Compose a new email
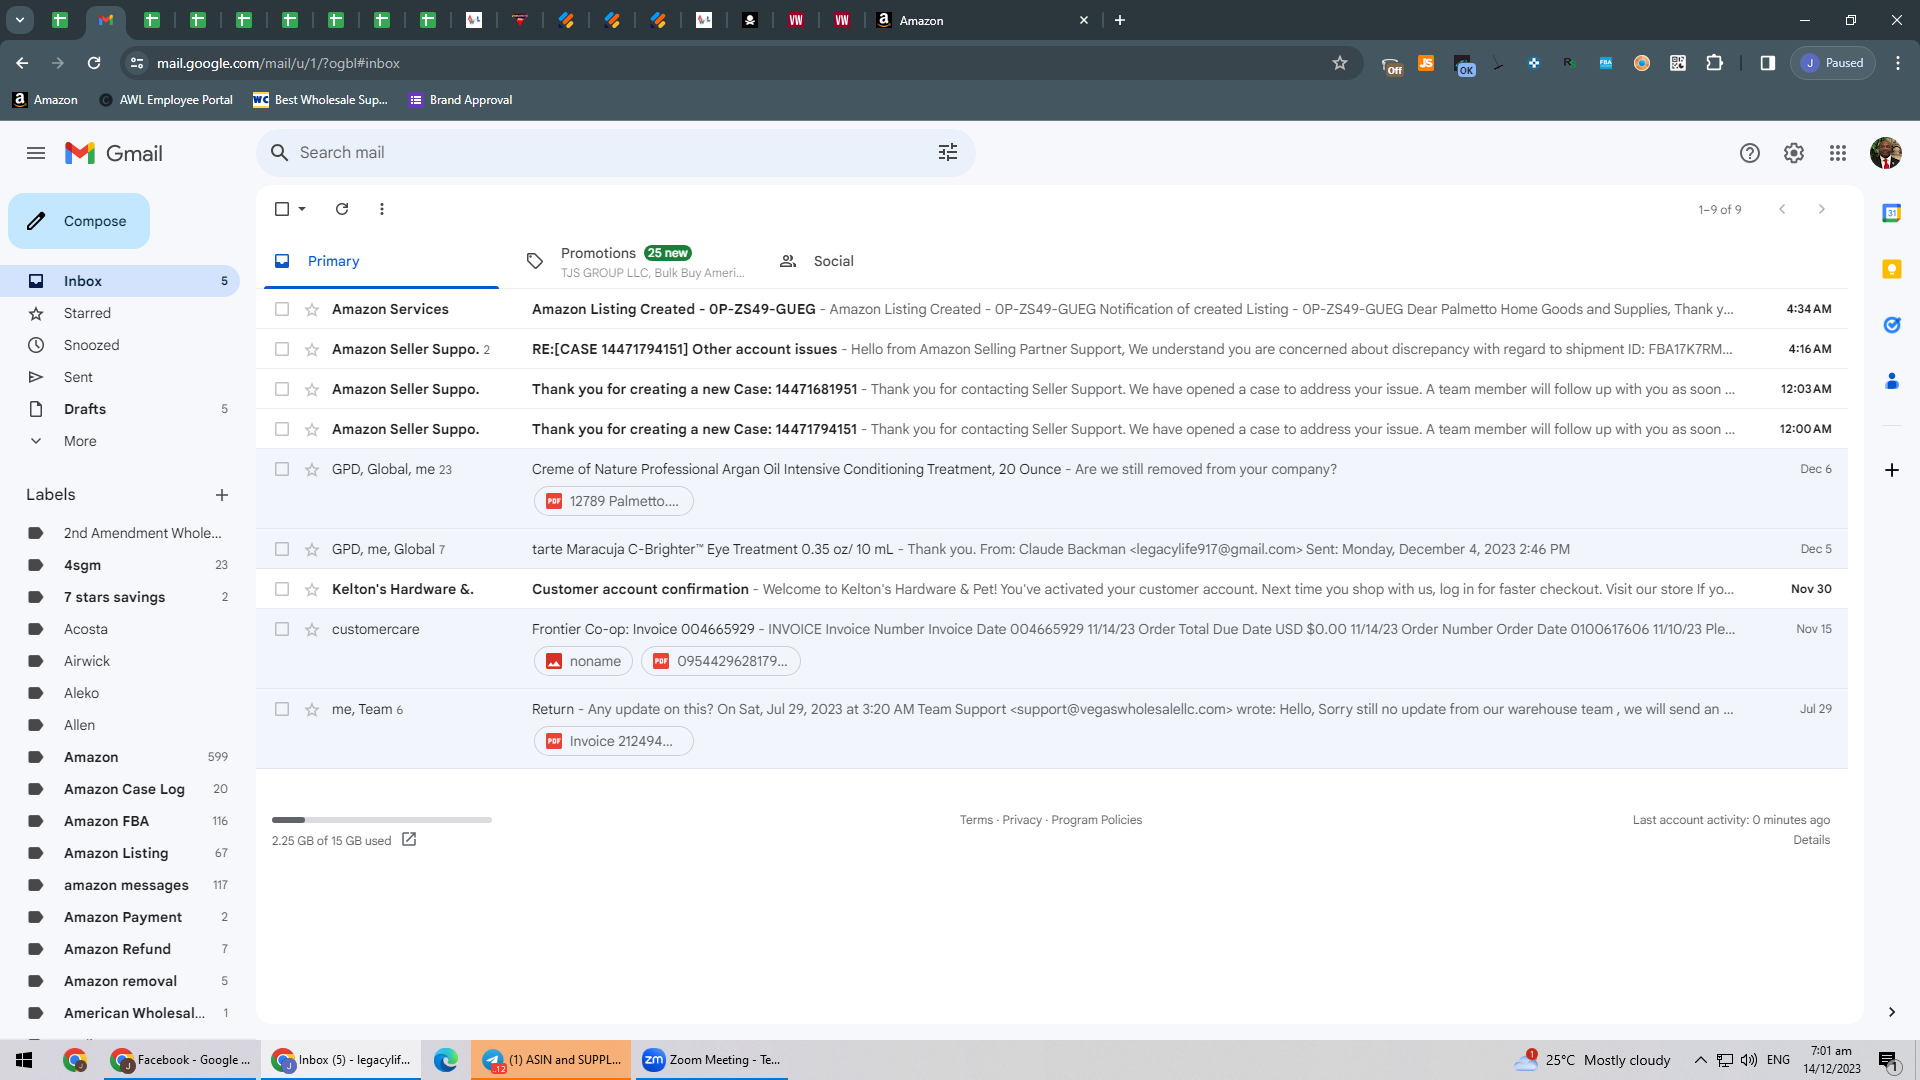This screenshot has height=1080, width=1920. [x=79, y=221]
